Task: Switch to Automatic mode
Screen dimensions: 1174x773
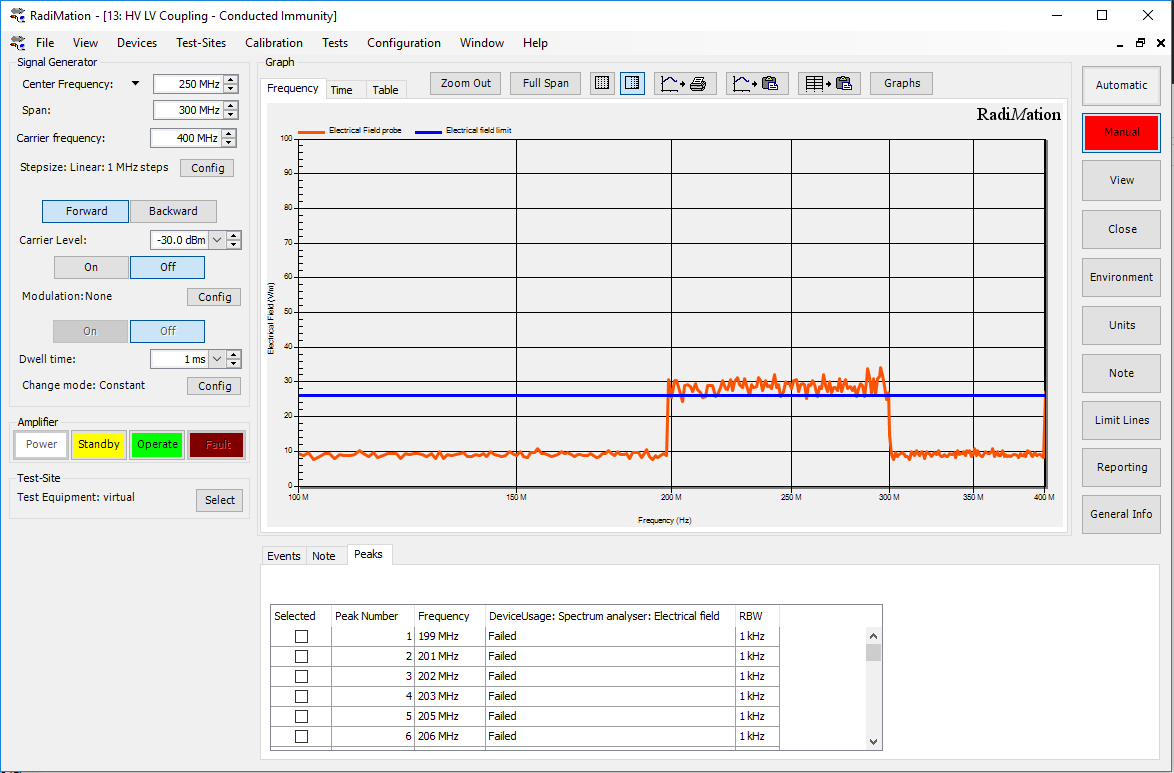Action: [x=1121, y=85]
